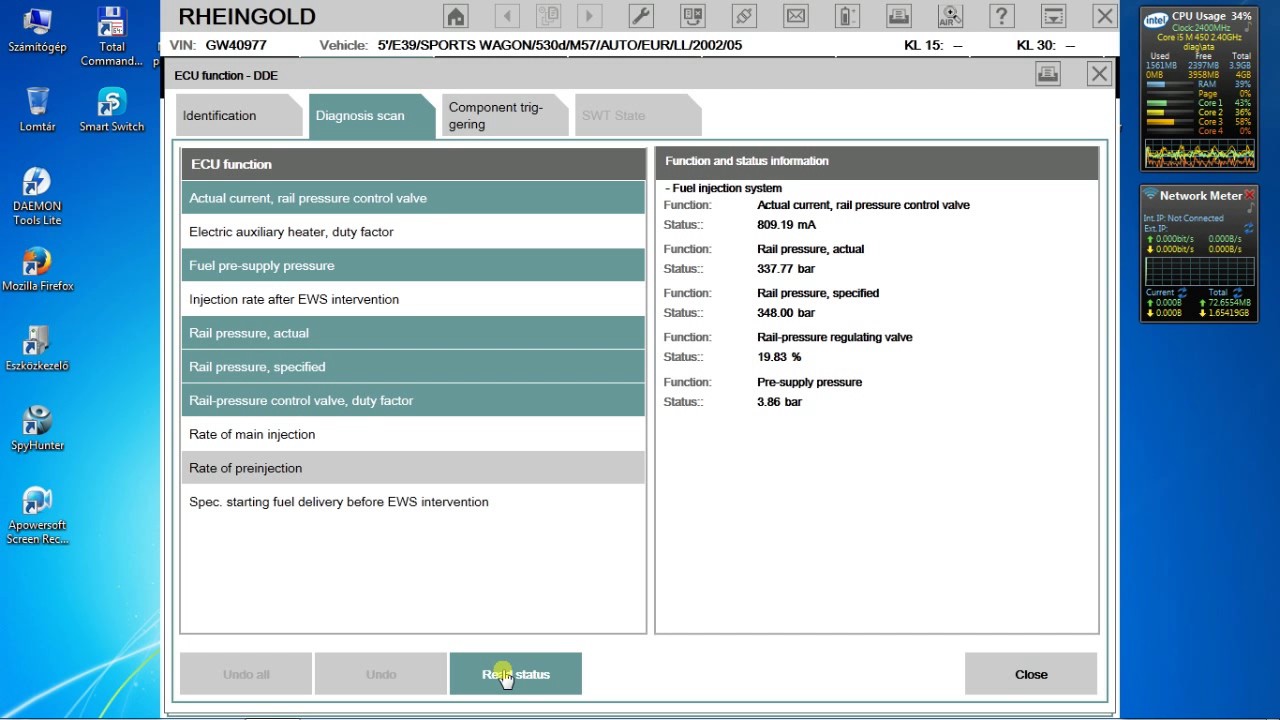Launch SpyHunter from desktop
Image resolution: width=1280 pixels, height=720 pixels.
coord(37,429)
